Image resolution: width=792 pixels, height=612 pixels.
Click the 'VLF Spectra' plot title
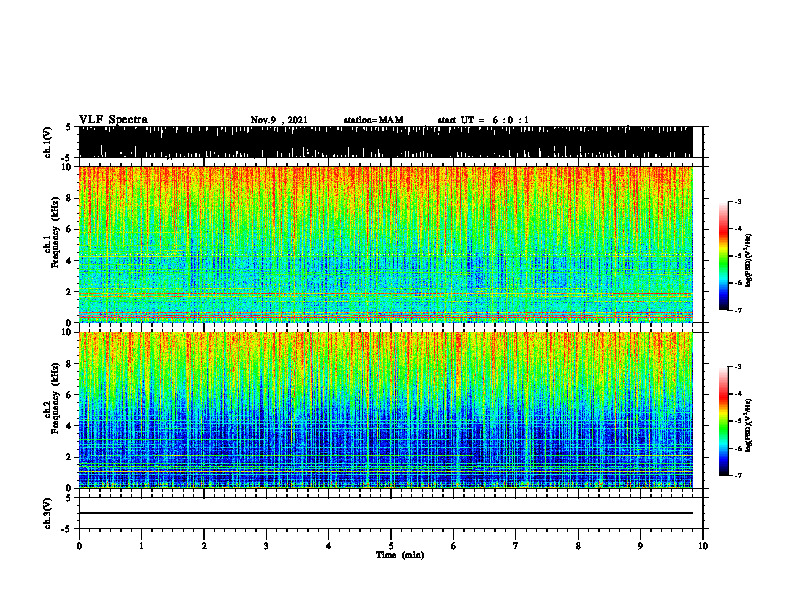point(113,120)
